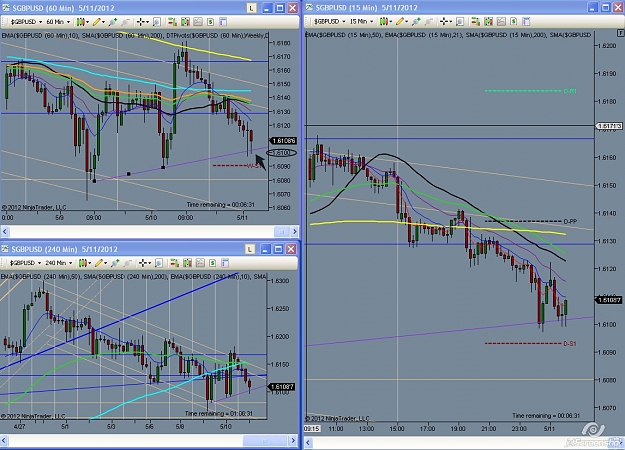Open the $GBPUSD instrument dropdown in 240 Min chart
Viewport: 625px width, 450px height.
(25, 263)
